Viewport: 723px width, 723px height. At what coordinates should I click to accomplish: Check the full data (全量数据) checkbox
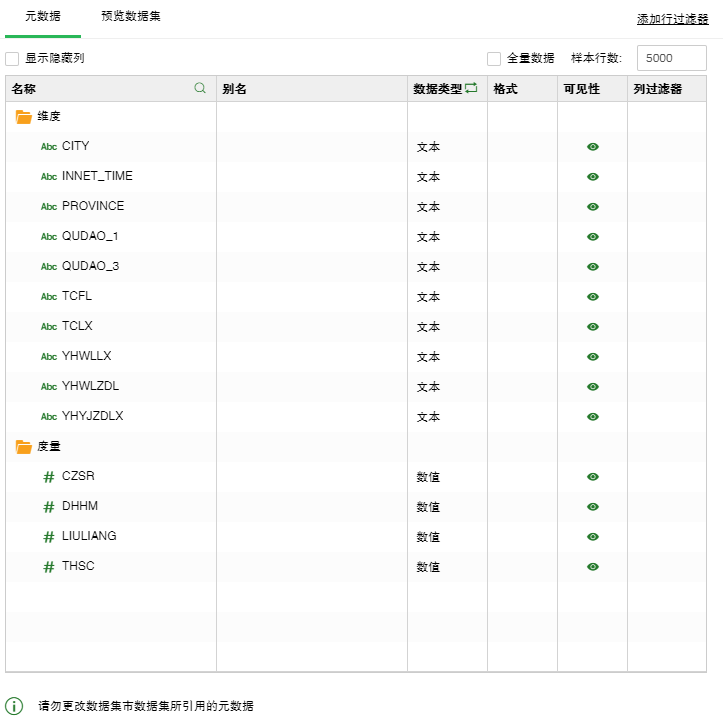coord(494,59)
